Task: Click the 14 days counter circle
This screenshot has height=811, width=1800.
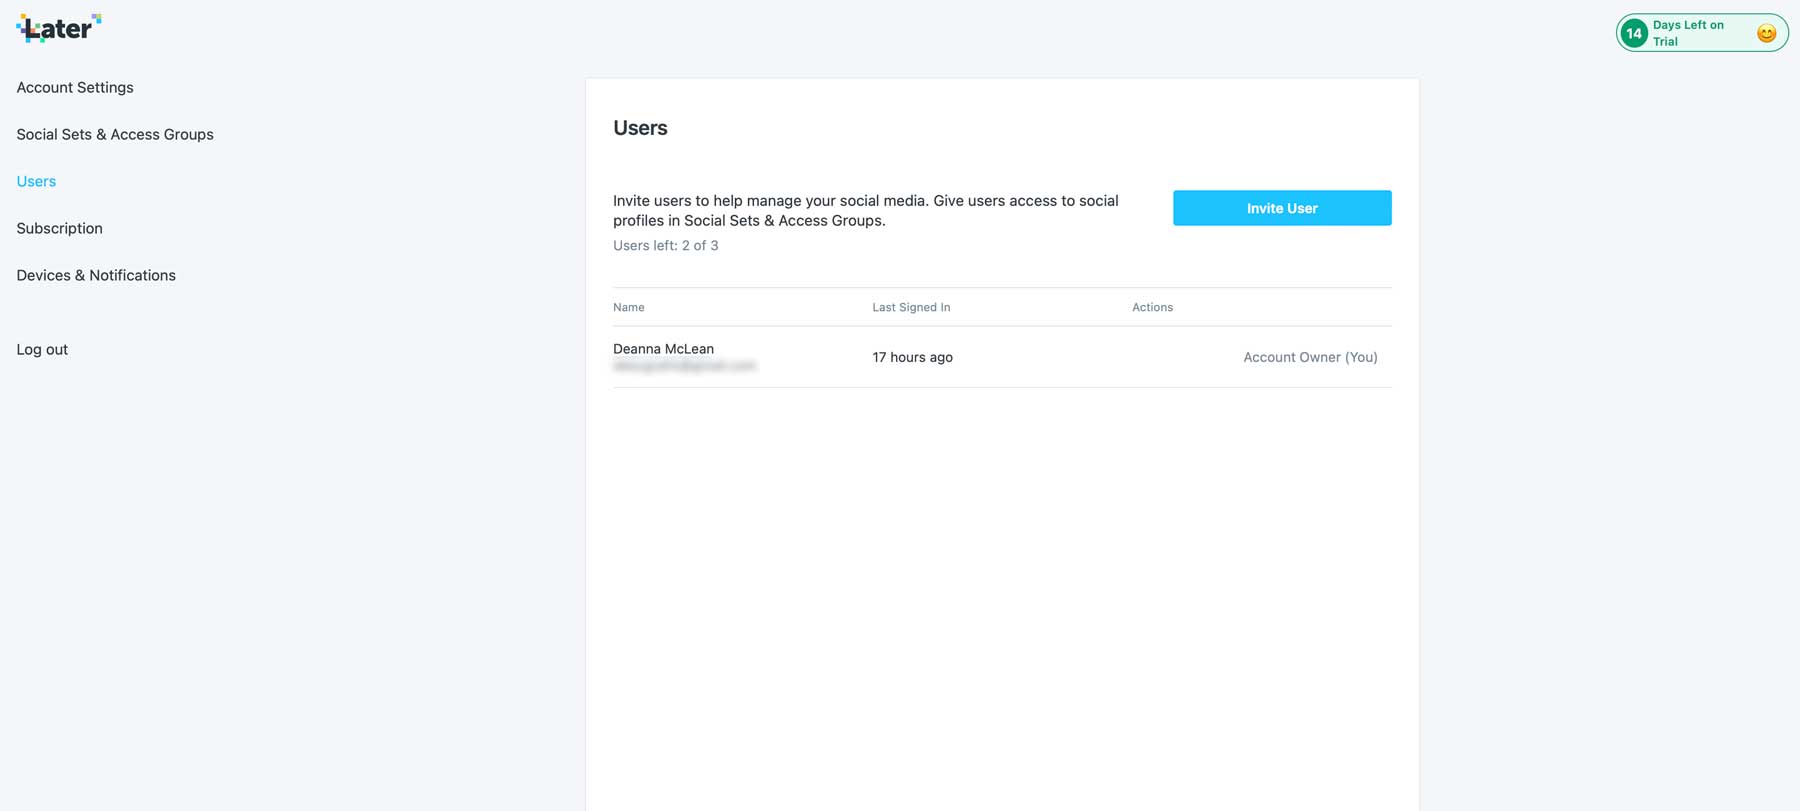Action: 1634,33
